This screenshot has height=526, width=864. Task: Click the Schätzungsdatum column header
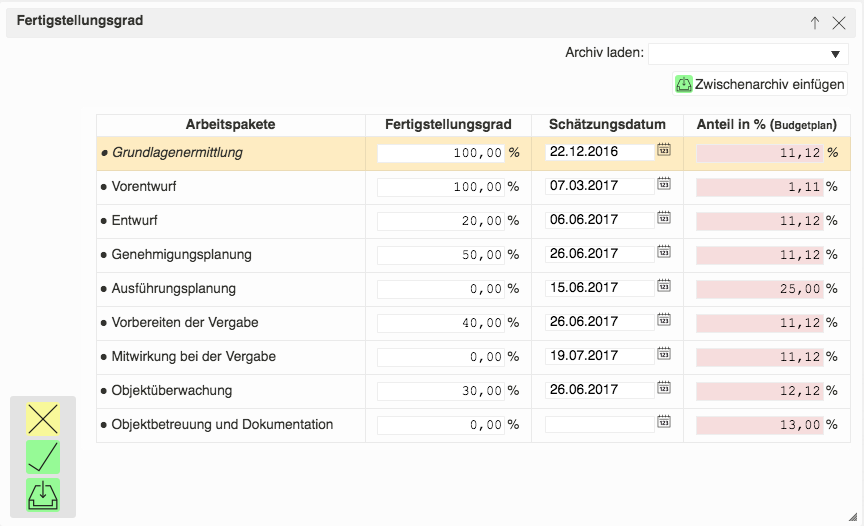tap(607, 125)
